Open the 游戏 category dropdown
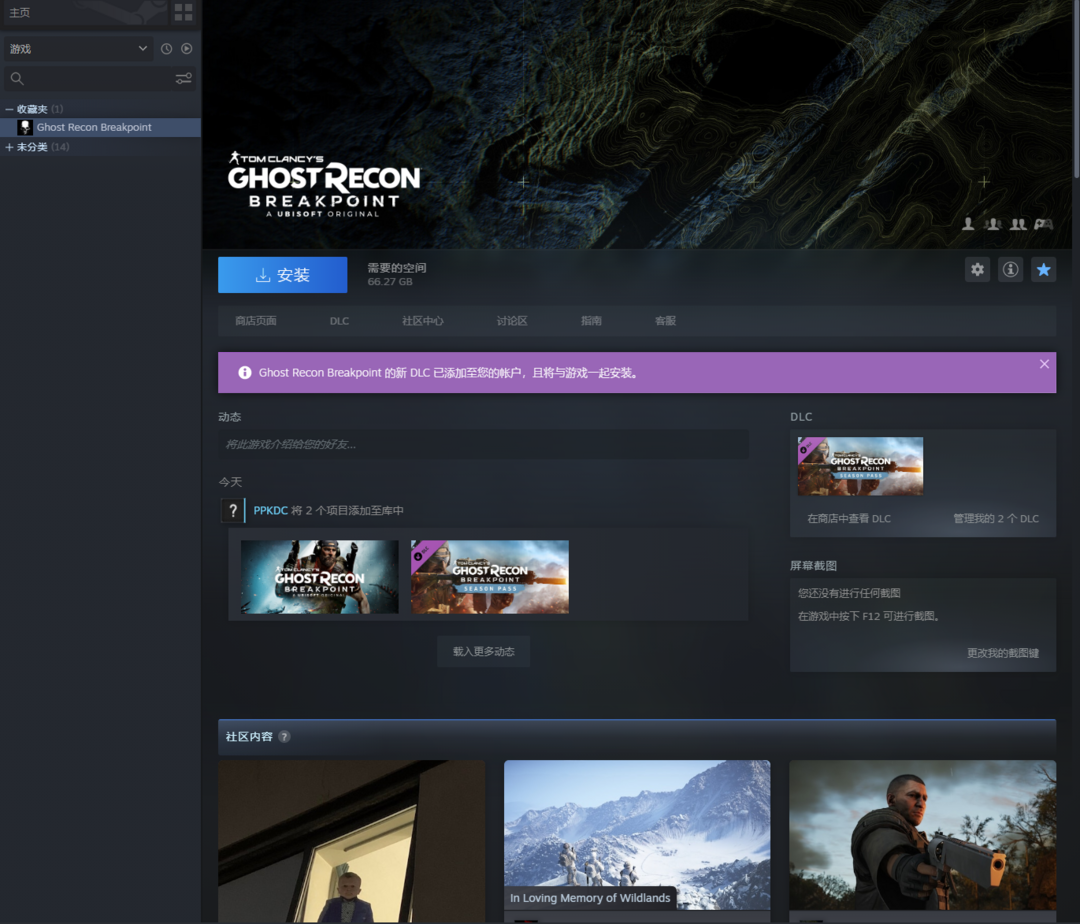This screenshot has height=924, width=1080. (x=77, y=49)
